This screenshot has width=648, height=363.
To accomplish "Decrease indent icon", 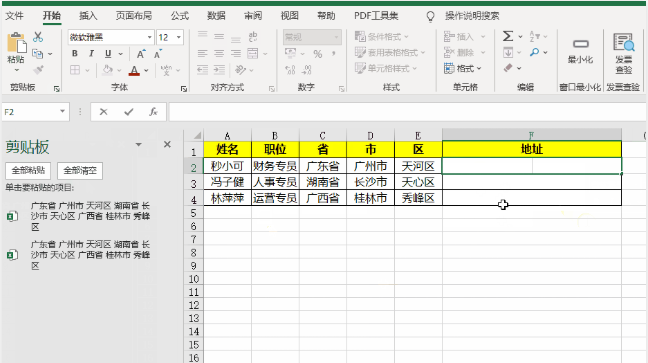I will point(202,70).
